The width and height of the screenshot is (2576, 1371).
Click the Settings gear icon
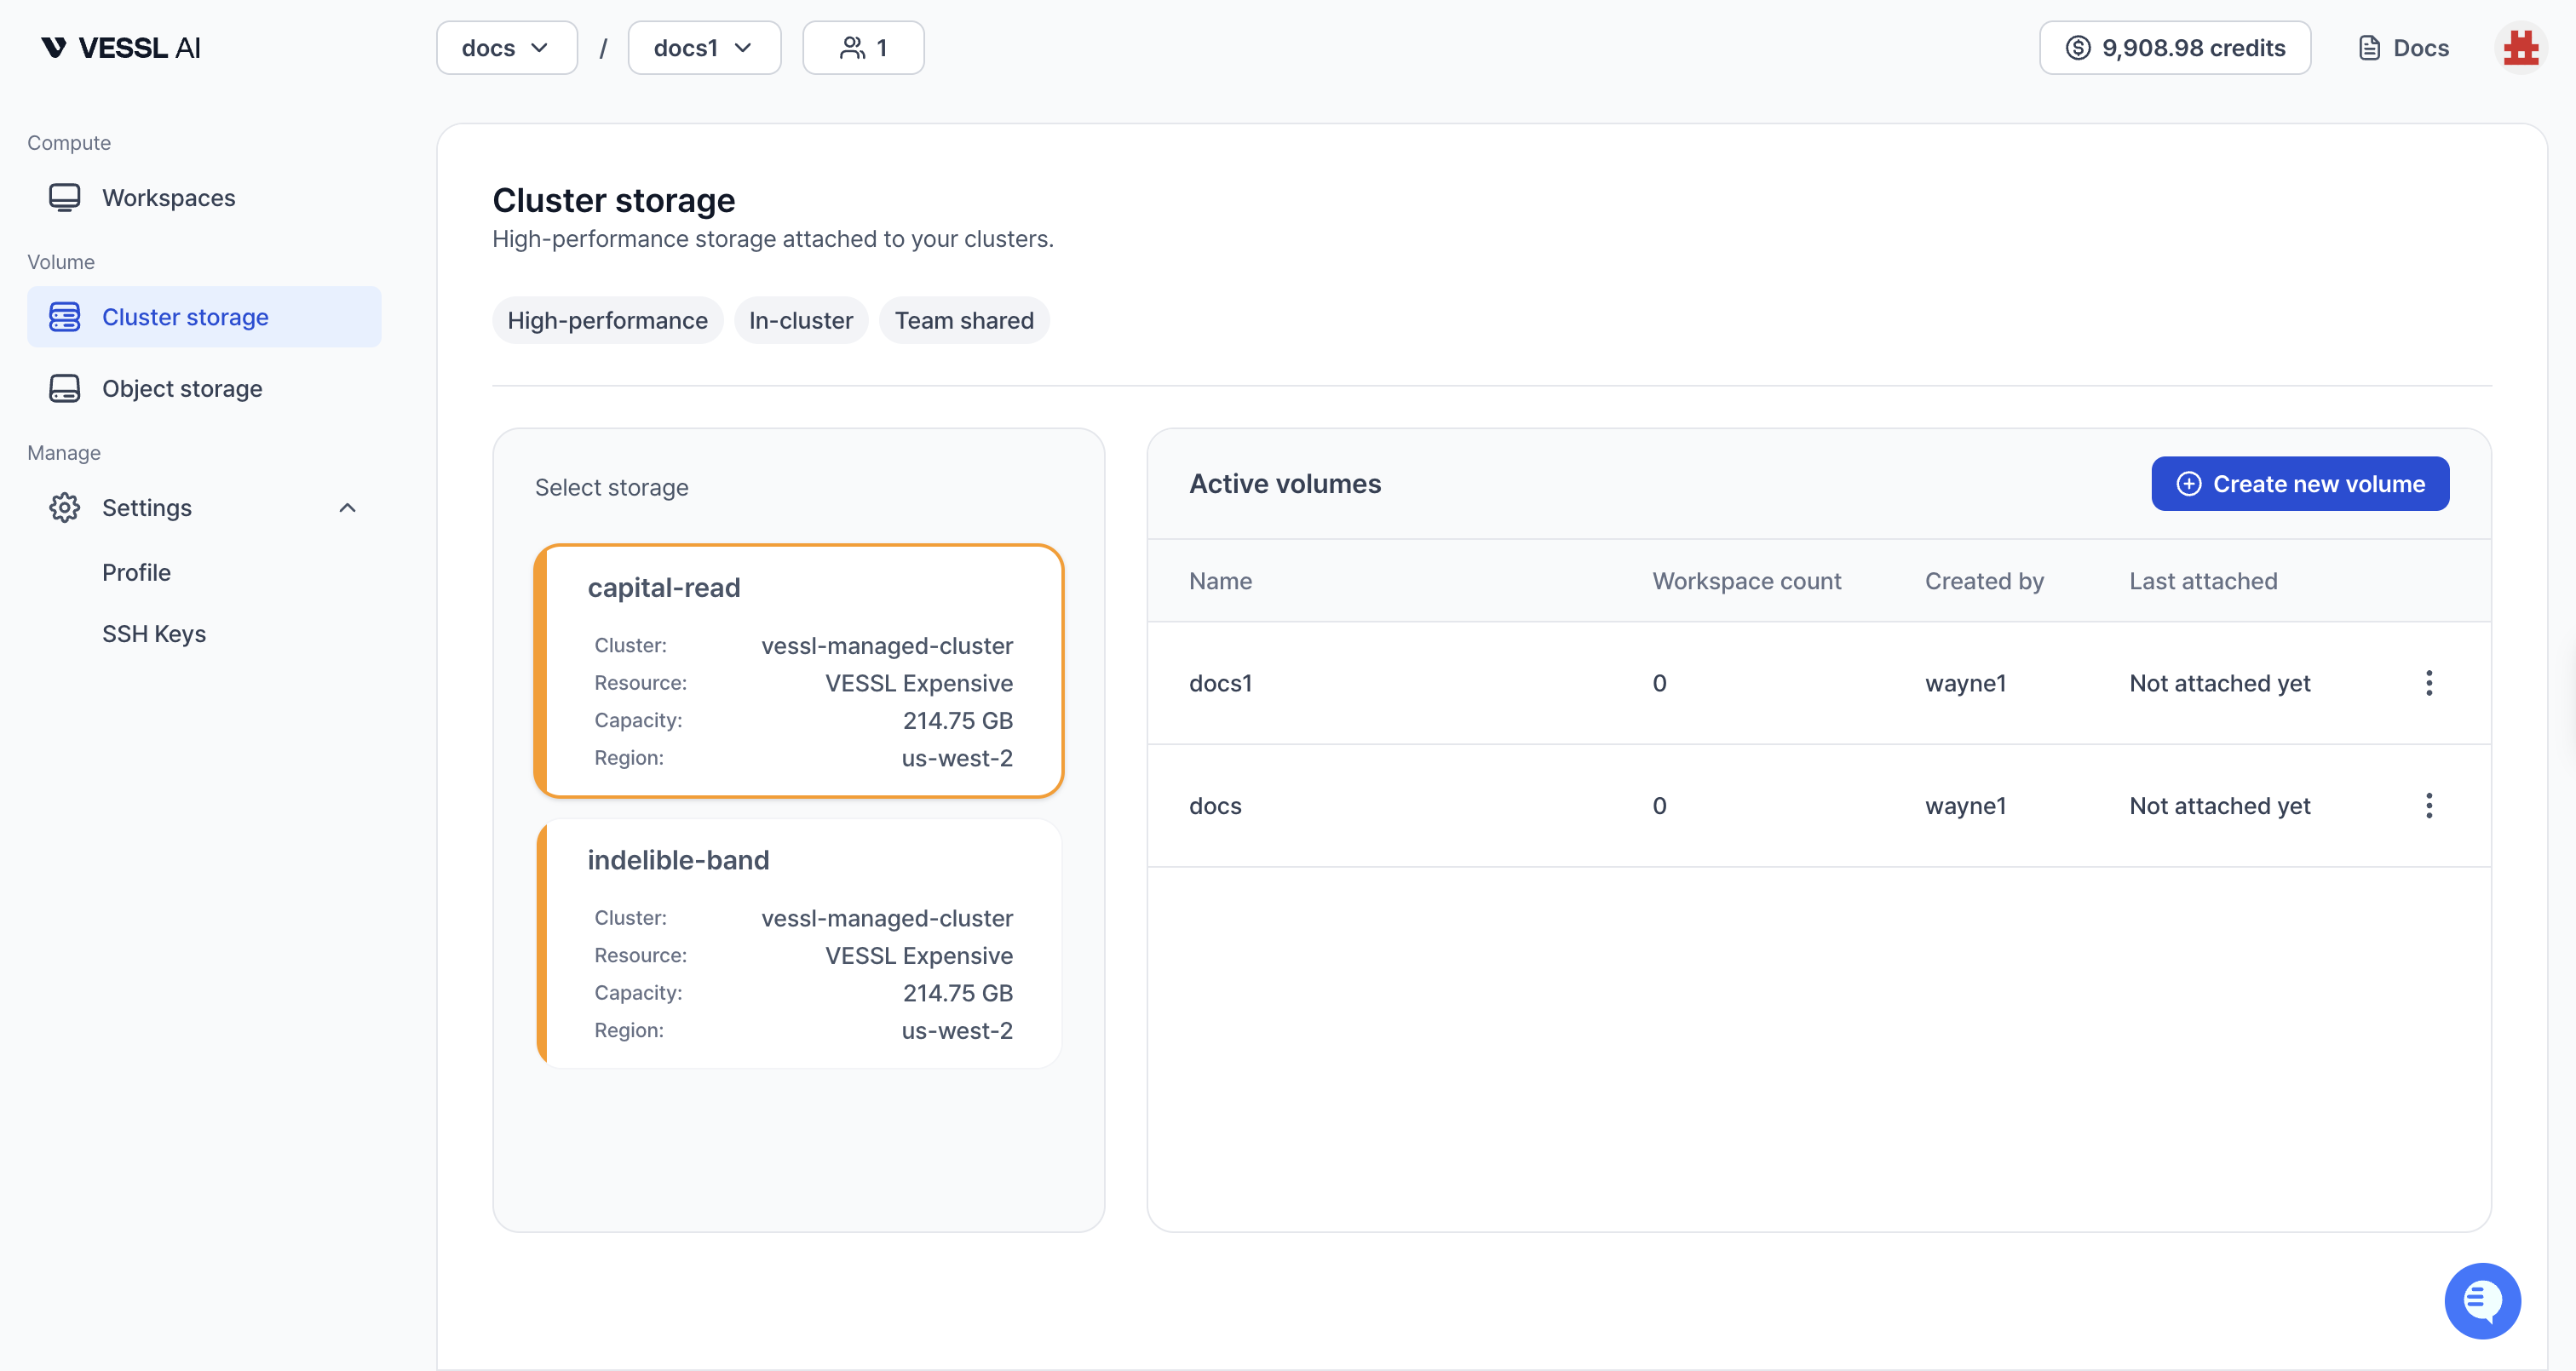[x=64, y=507]
